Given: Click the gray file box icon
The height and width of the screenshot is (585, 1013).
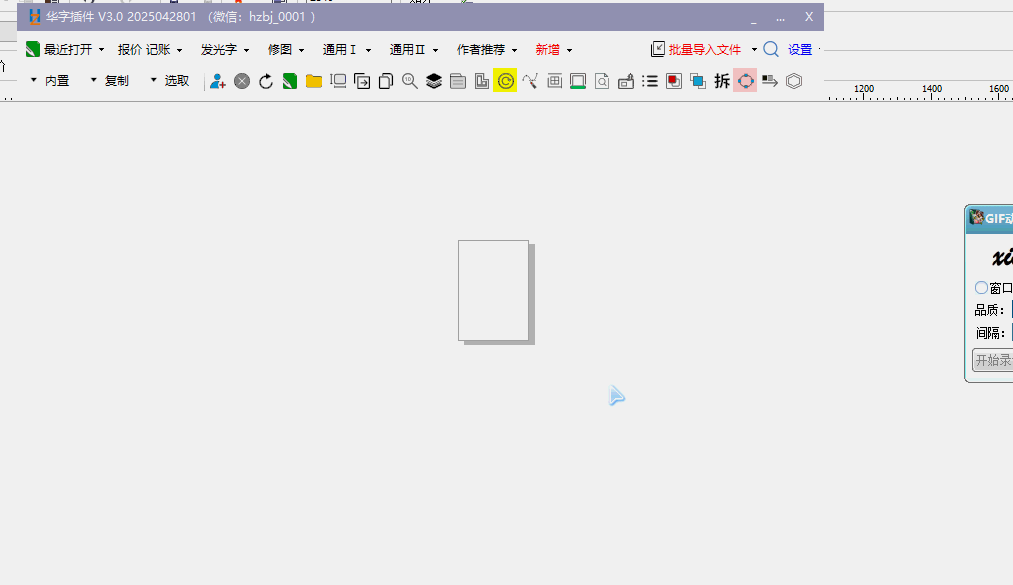Looking at the screenshot, I should point(458,81).
